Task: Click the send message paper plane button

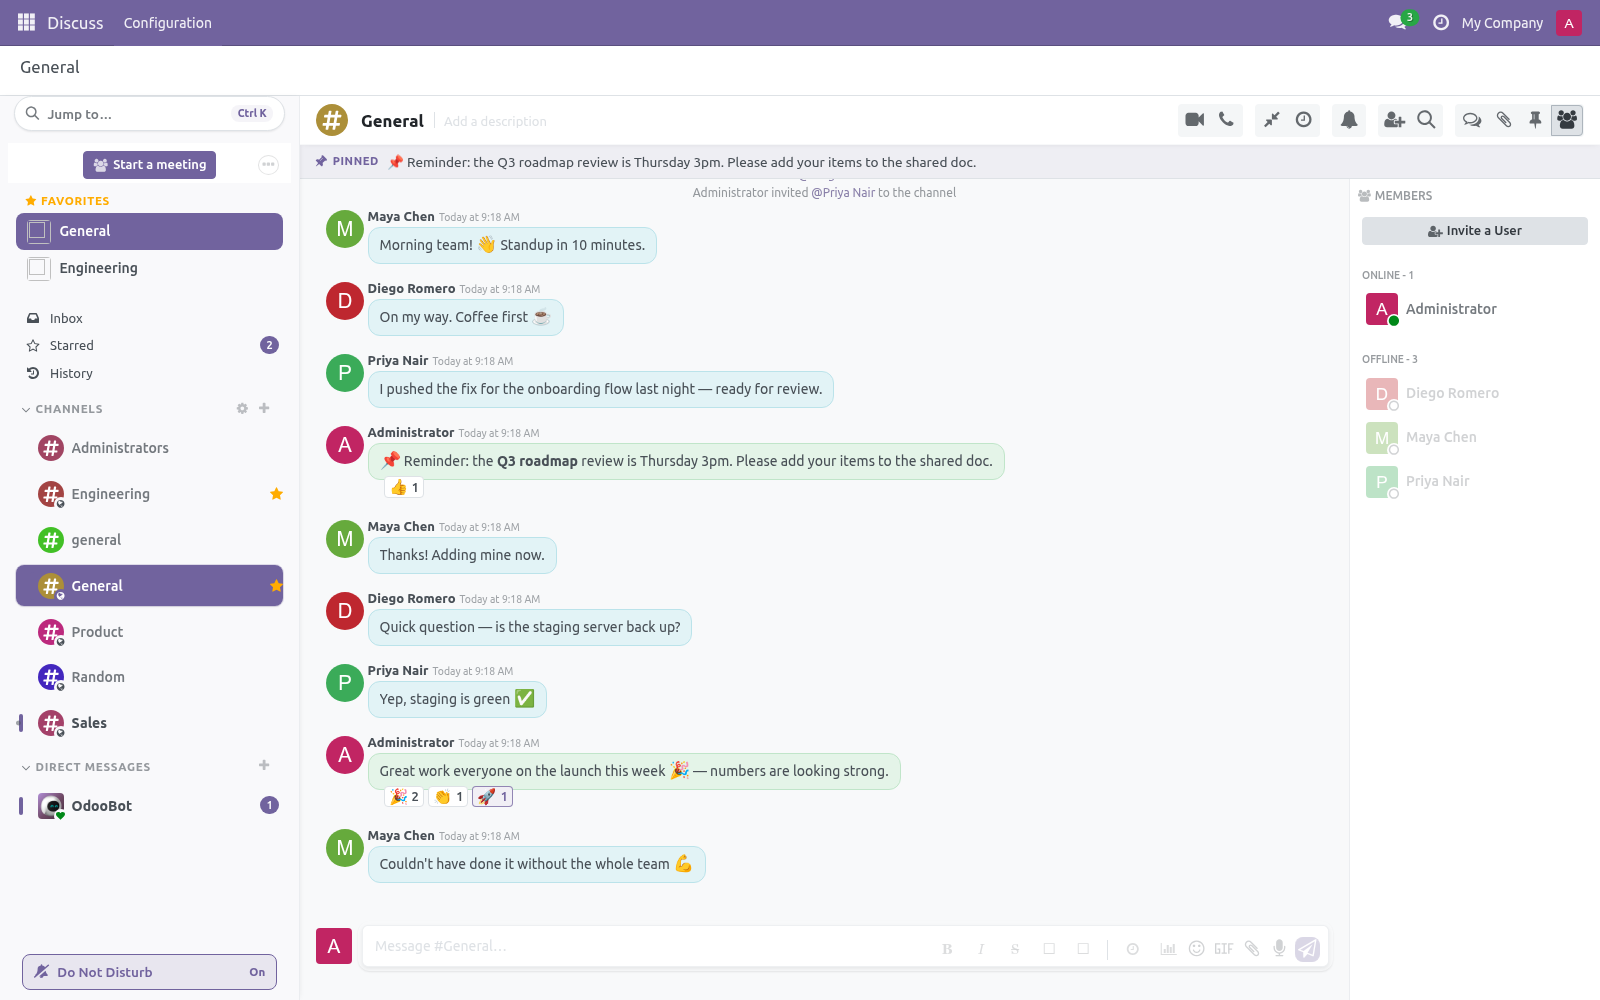Action: [1308, 949]
